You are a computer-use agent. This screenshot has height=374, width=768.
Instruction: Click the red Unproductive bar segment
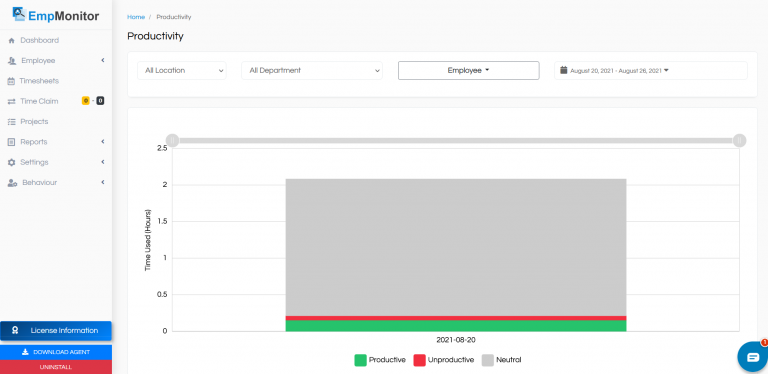coord(456,318)
